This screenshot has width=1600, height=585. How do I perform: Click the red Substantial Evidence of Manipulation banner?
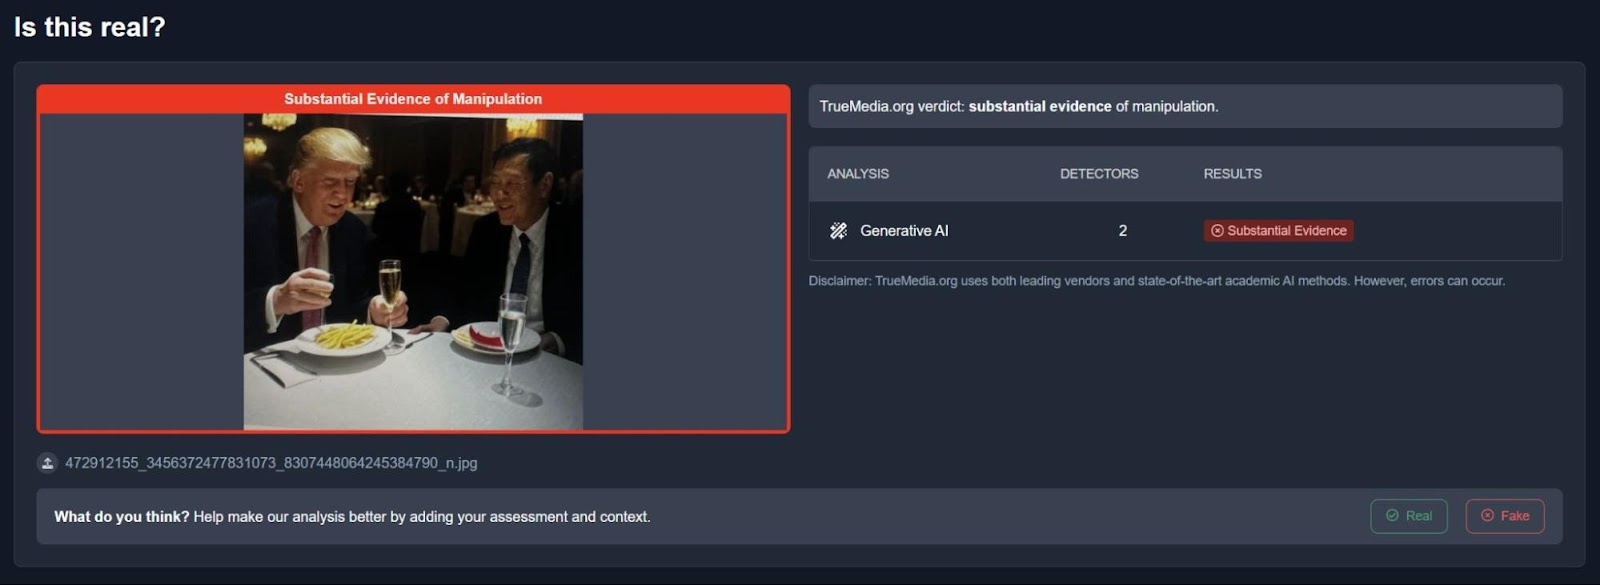pyautogui.click(x=413, y=99)
